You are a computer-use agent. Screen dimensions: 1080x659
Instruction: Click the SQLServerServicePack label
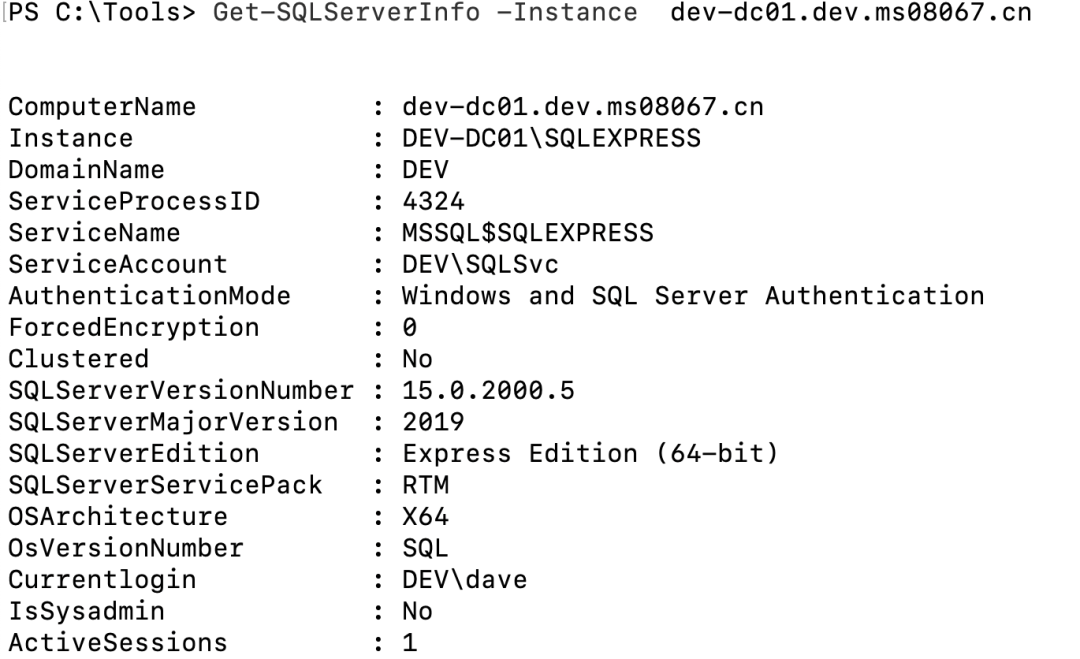point(165,485)
